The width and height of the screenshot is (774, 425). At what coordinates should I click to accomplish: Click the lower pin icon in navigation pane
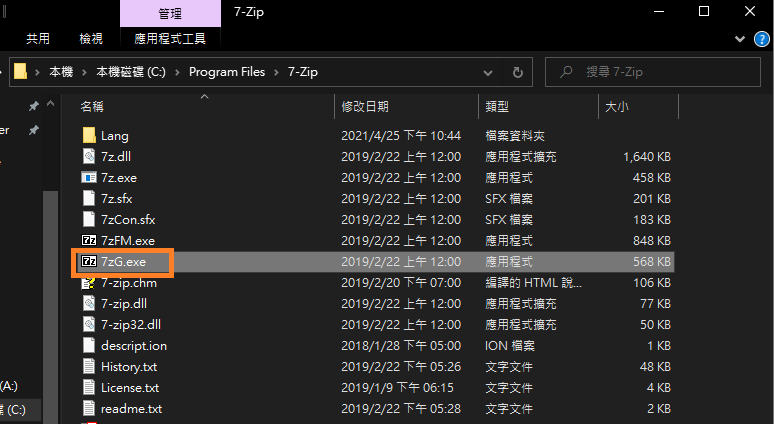point(34,130)
